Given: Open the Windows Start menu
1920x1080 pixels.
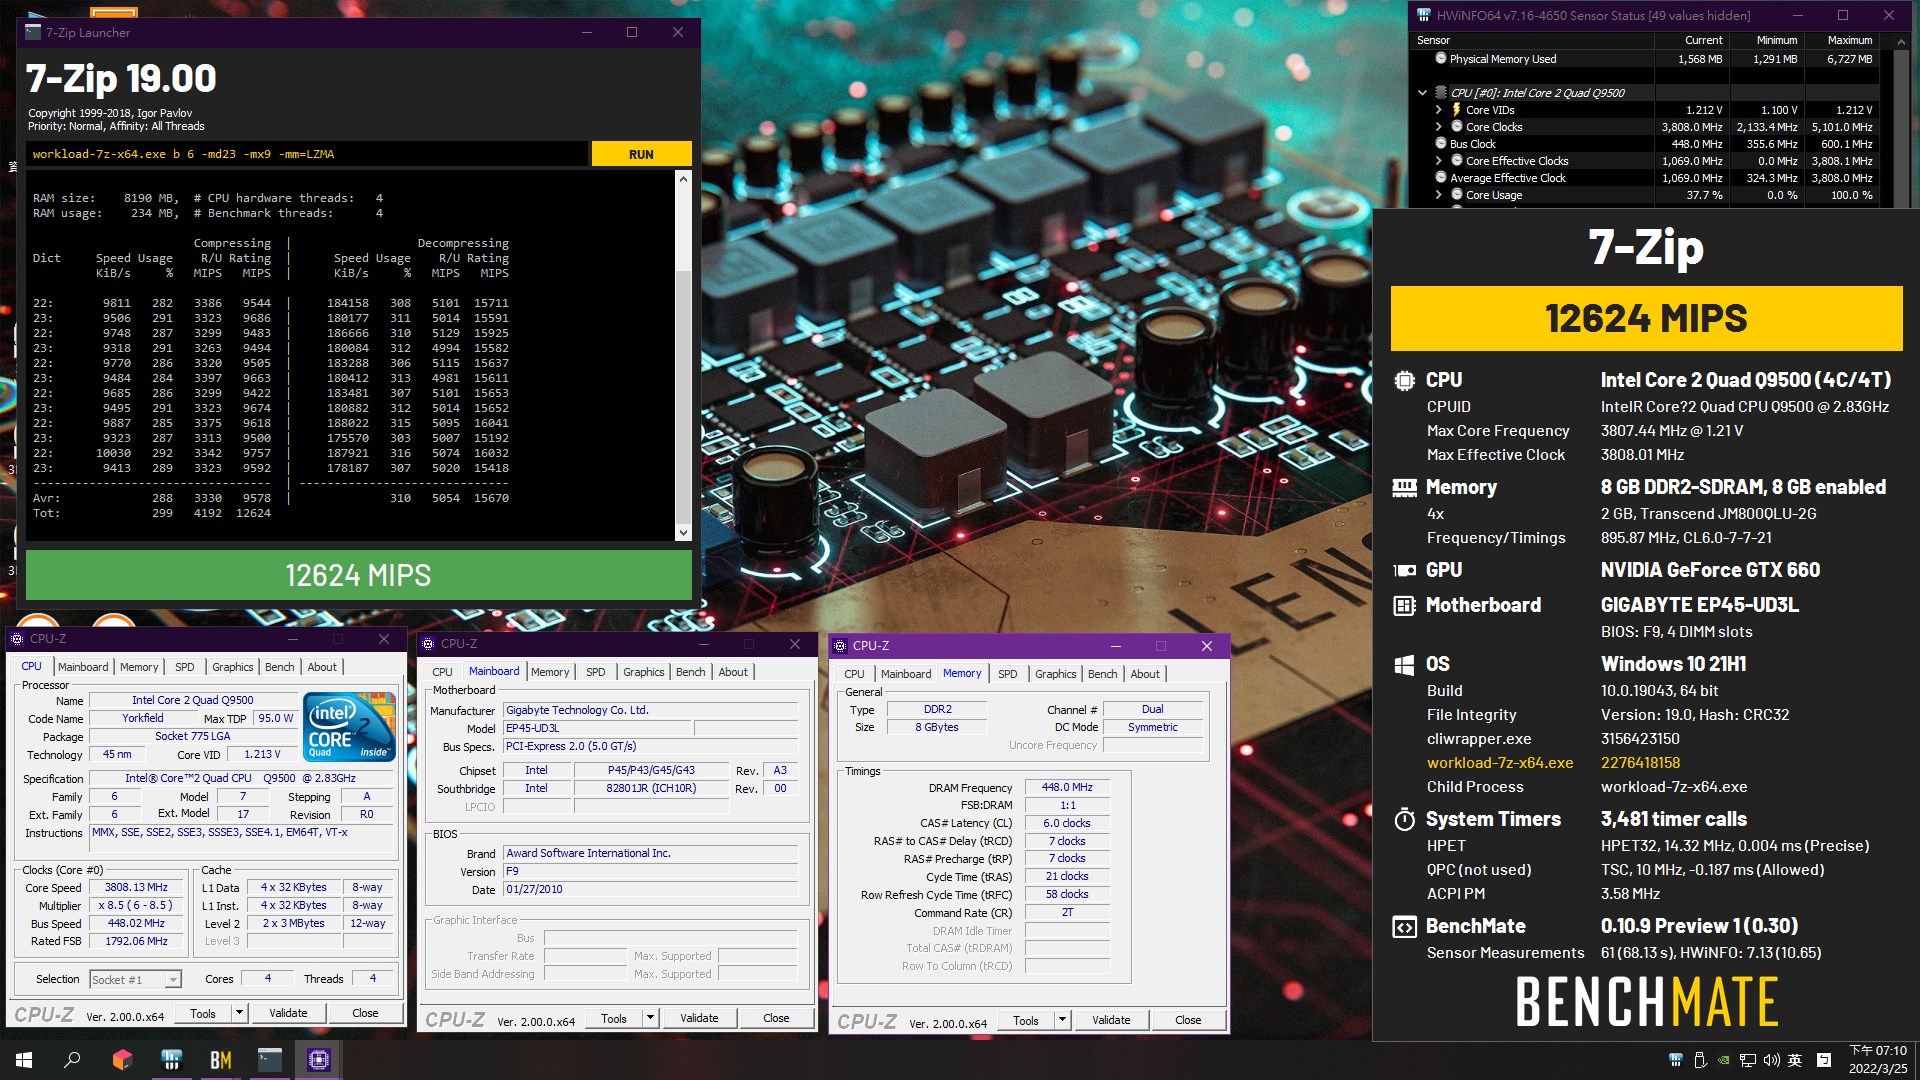Looking at the screenshot, I should [24, 1060].
